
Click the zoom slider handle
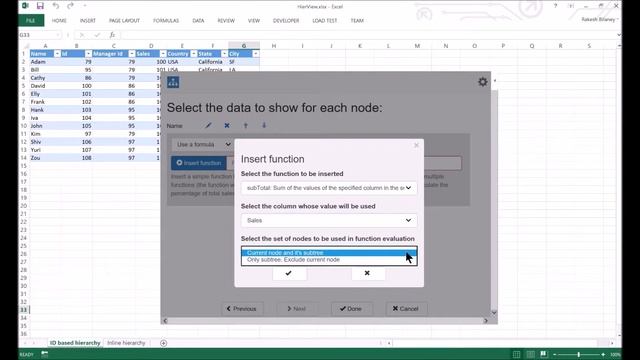[579, 354]
